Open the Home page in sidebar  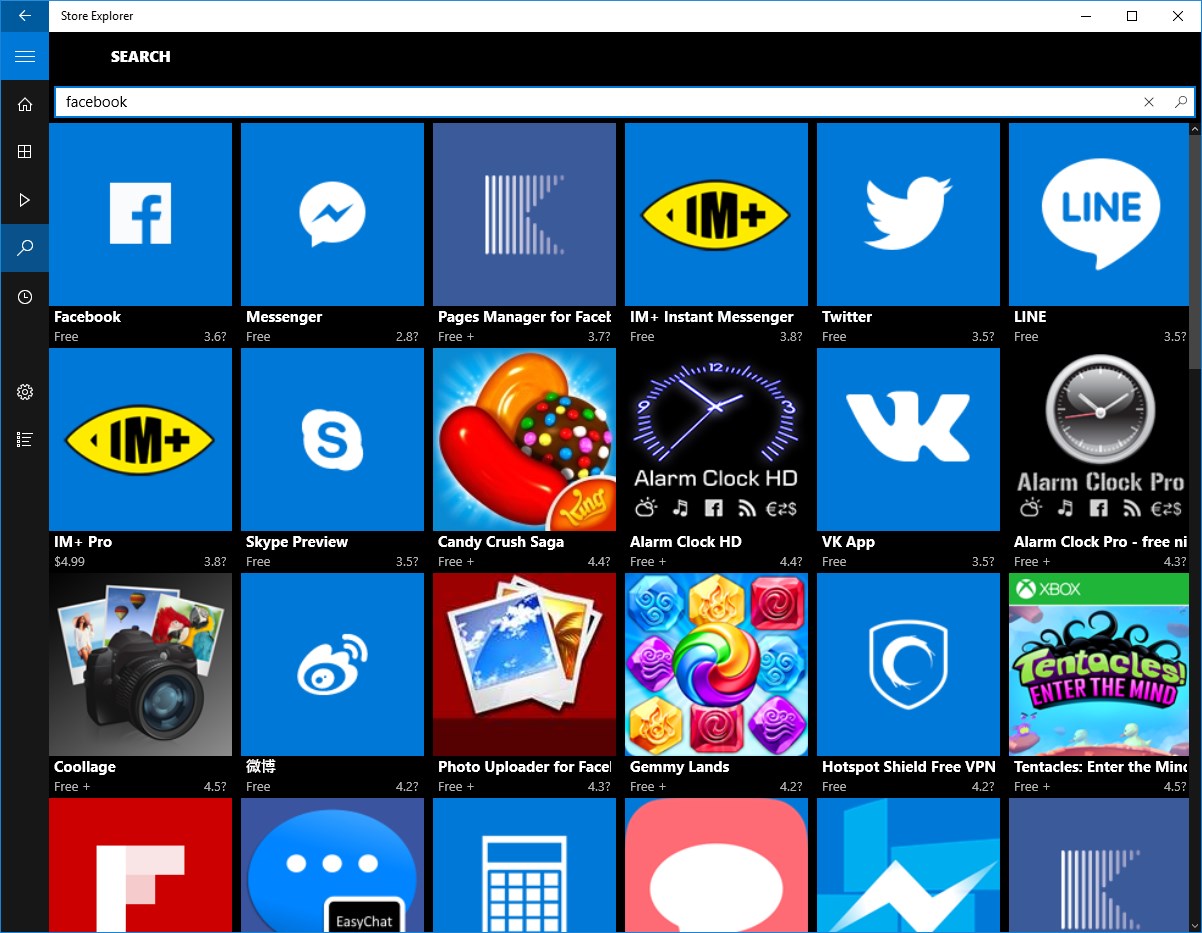(x=25, y=104)
